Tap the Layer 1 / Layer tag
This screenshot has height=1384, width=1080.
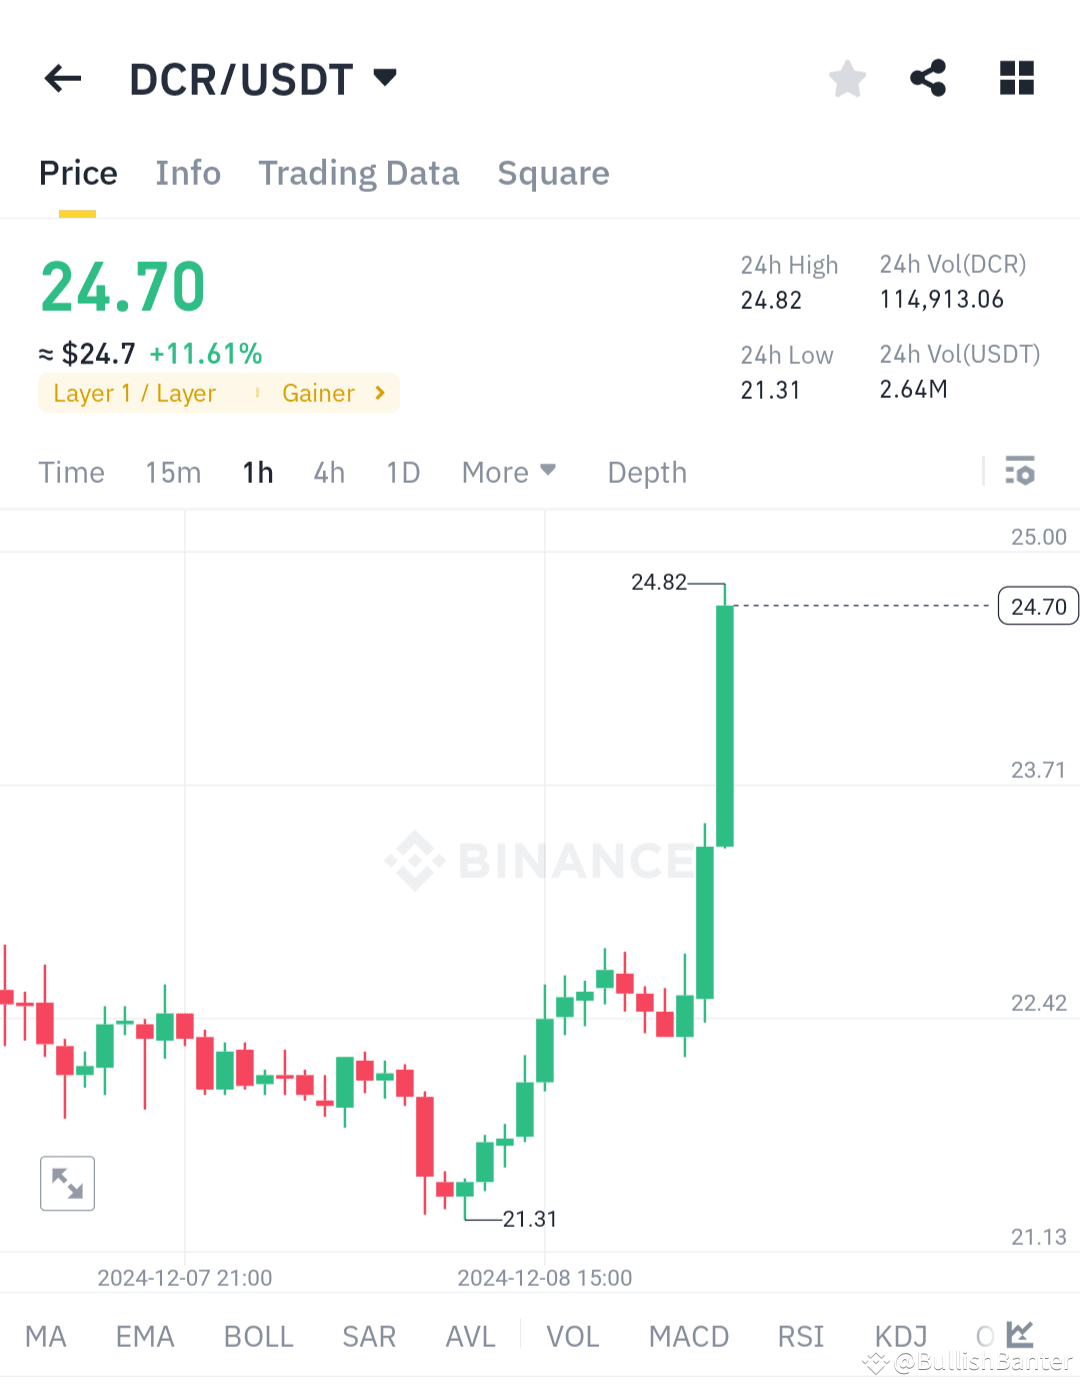[x=135, y=393]
